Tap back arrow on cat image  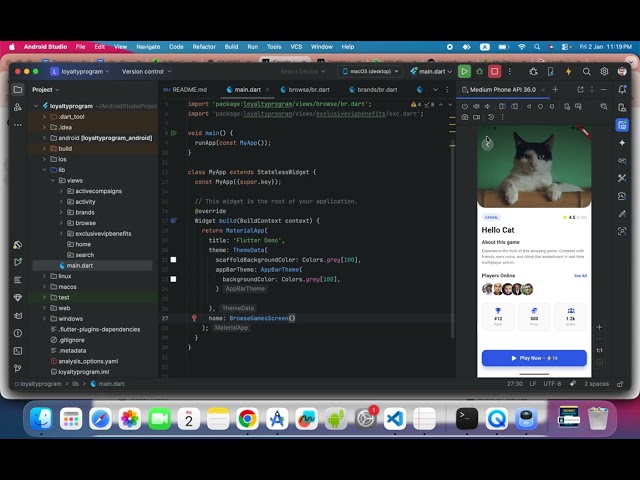click(487, 144)
